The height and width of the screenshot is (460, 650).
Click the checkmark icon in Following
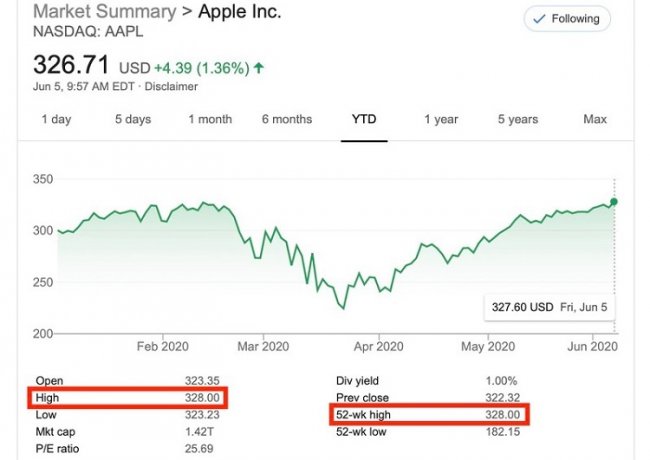tap(541, 19)
